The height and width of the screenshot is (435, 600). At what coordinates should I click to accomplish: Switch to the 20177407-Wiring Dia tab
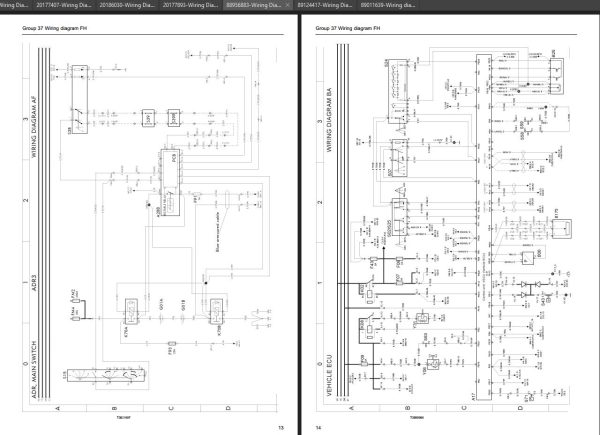point(64,5)
